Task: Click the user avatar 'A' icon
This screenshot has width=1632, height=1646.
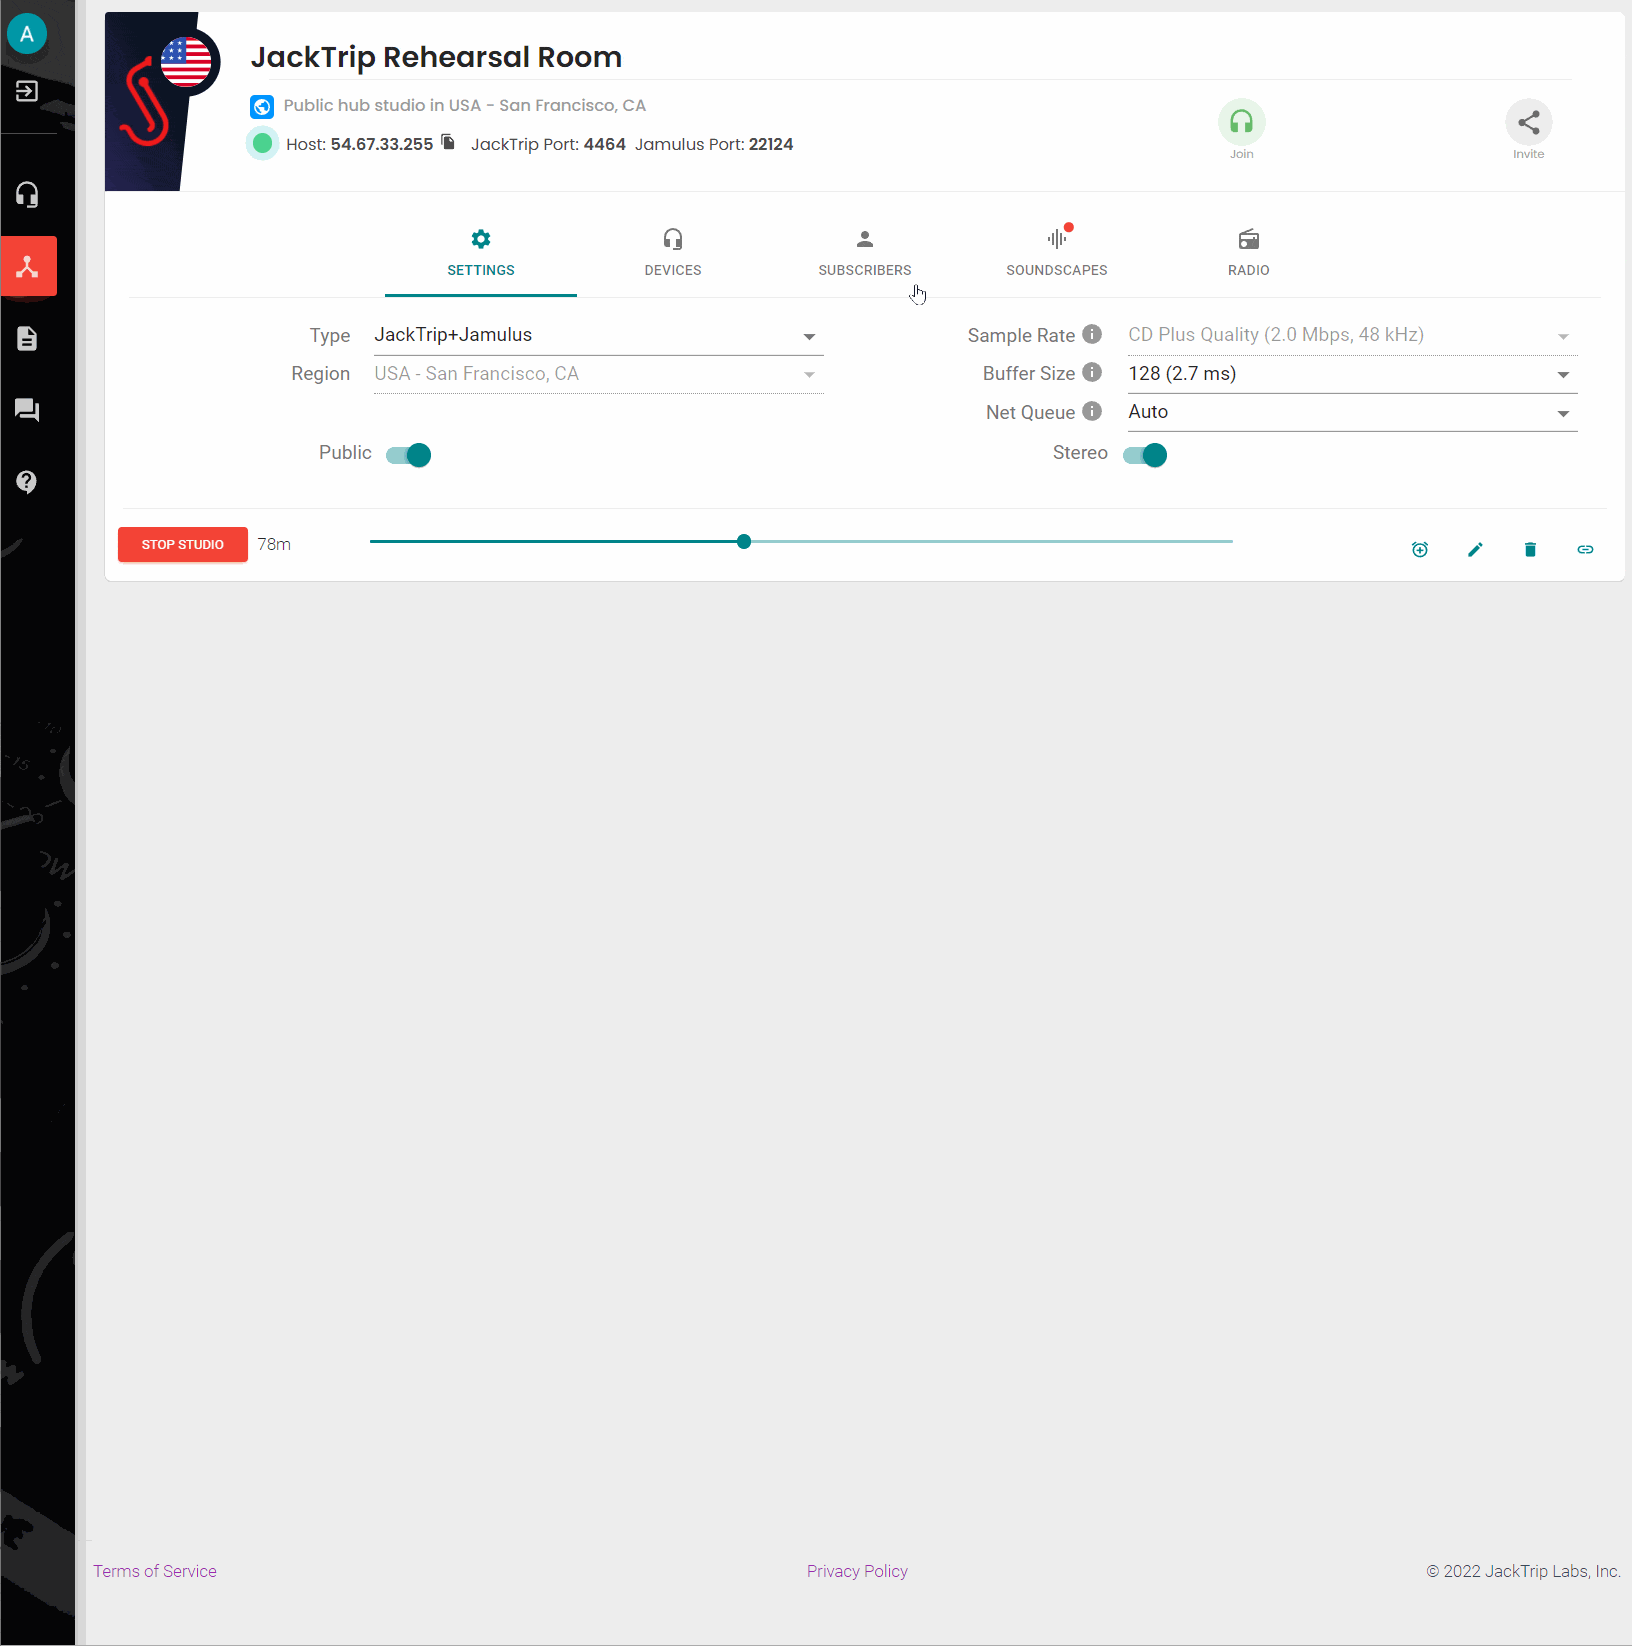Action: [27, 34]
